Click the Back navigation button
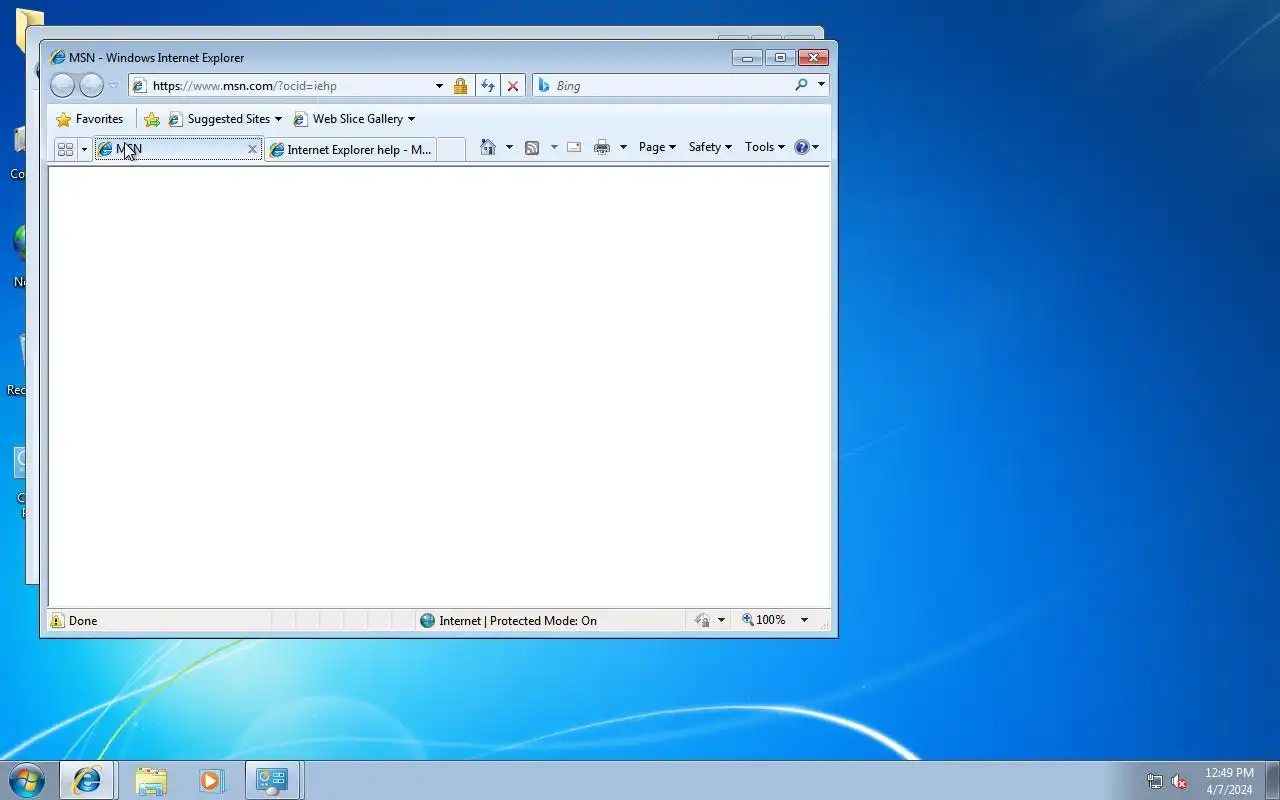The image size is (1280, 800). click(62, 86)
